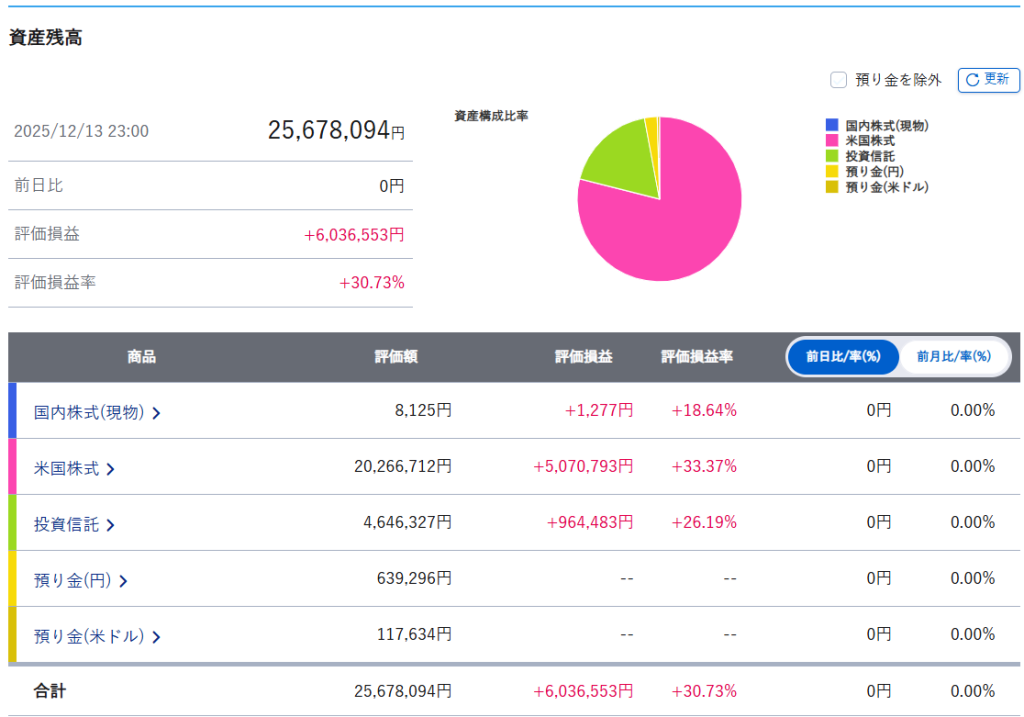Click green 投資信託 legend swatch
Viewport: 1024px width, 717px height.
[x=831, y=156]
